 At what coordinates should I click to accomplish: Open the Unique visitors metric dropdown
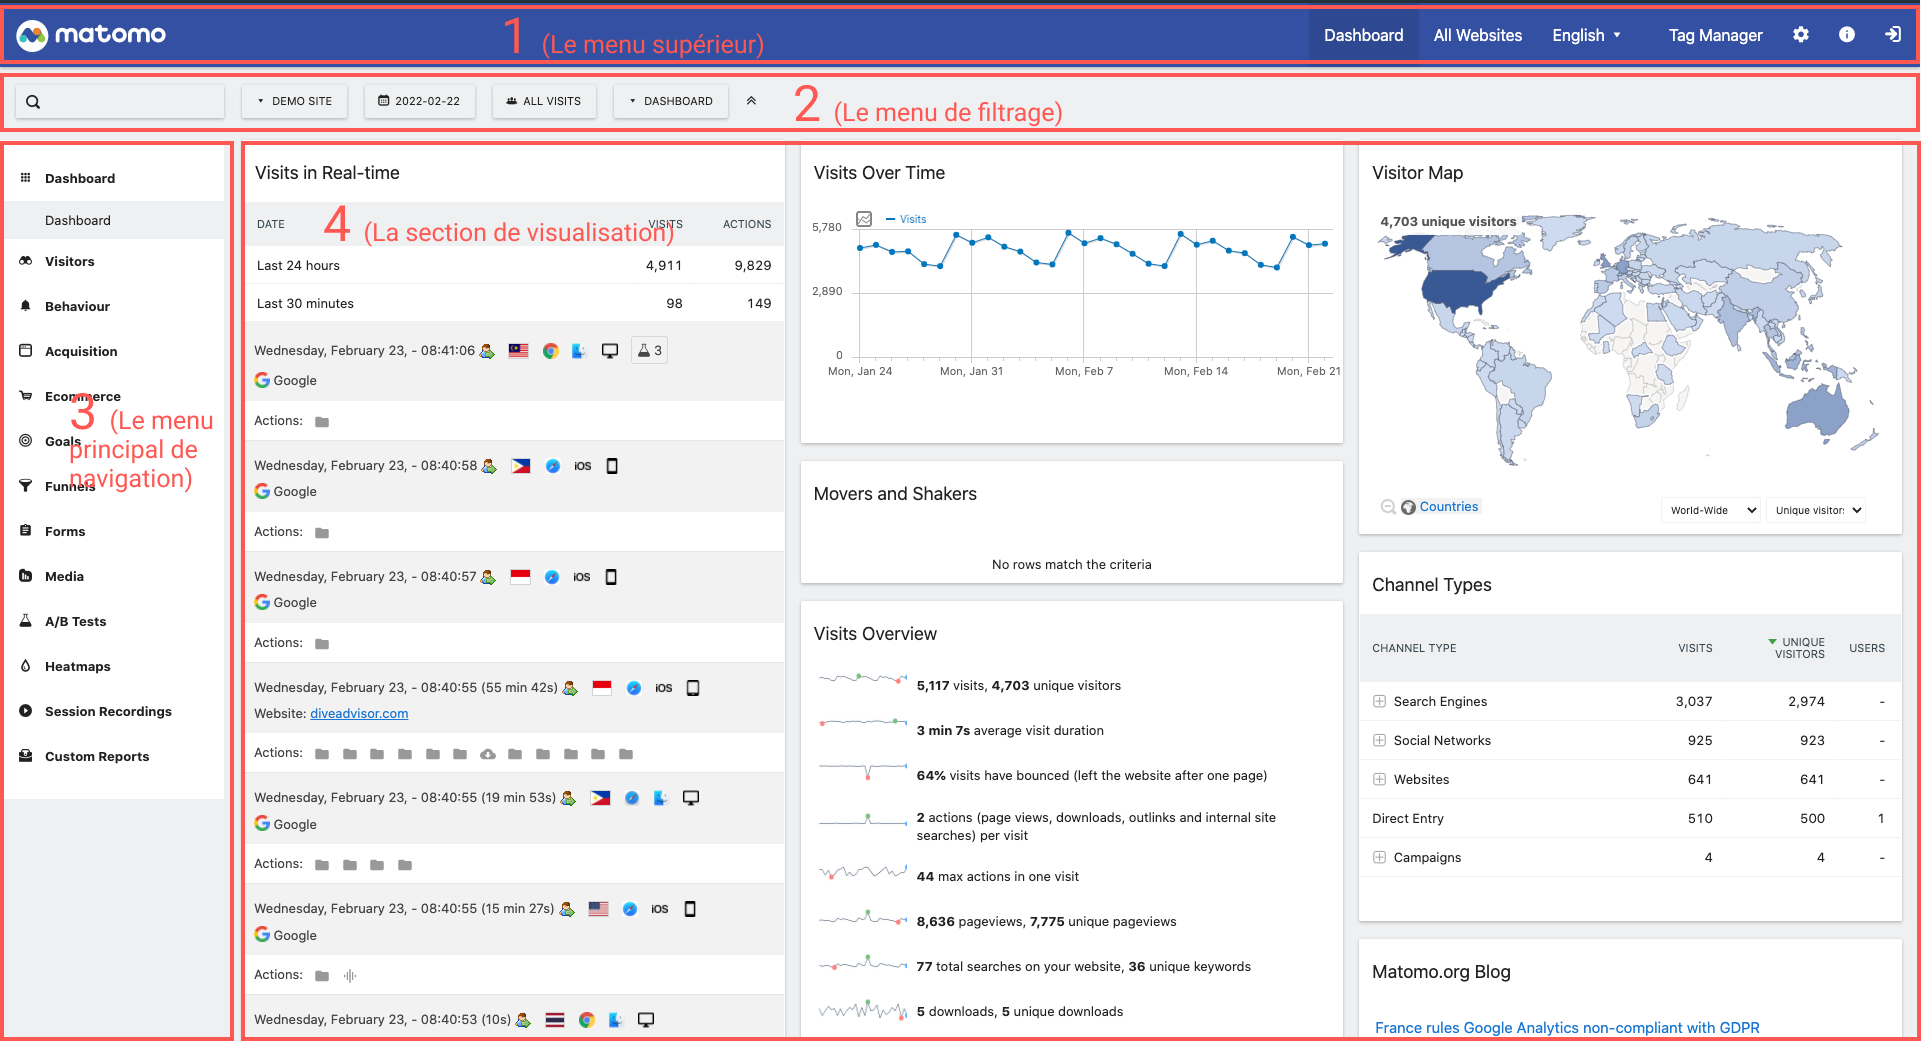click(1815, 510)
